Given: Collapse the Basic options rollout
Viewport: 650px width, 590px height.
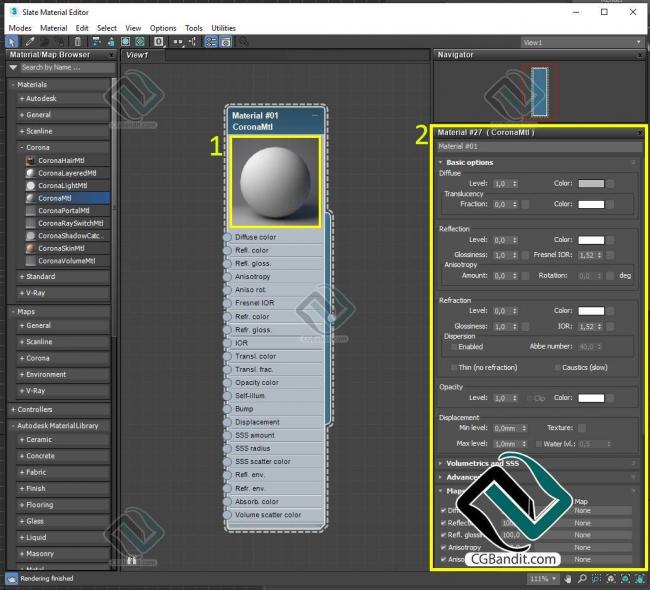Looking at the screenshot, I should [x=441, y=163].
